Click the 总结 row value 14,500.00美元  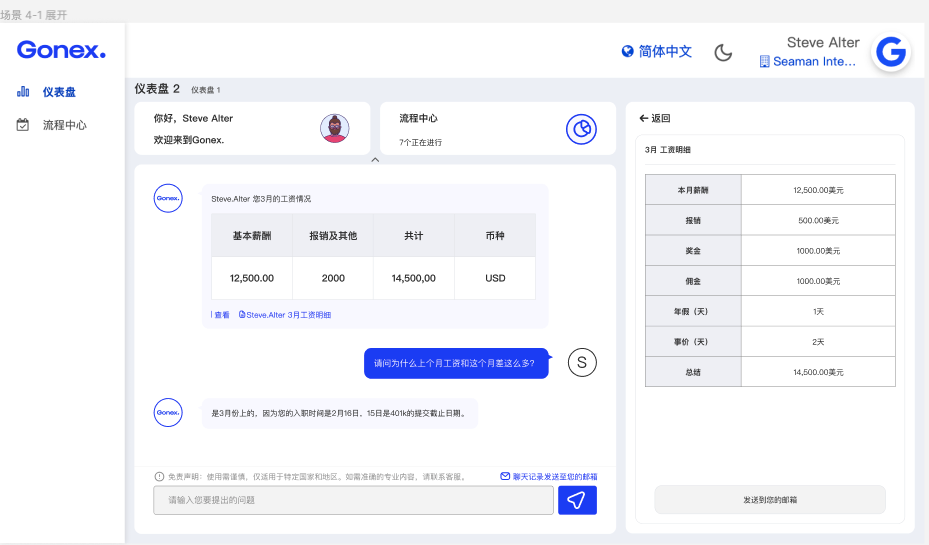tap(818, 373)
